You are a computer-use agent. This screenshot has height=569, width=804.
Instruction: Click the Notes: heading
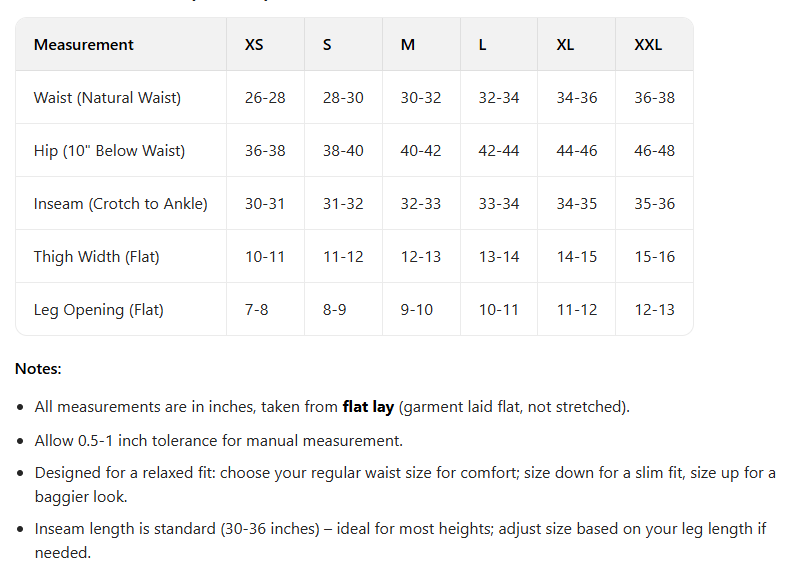pos(38,369)
